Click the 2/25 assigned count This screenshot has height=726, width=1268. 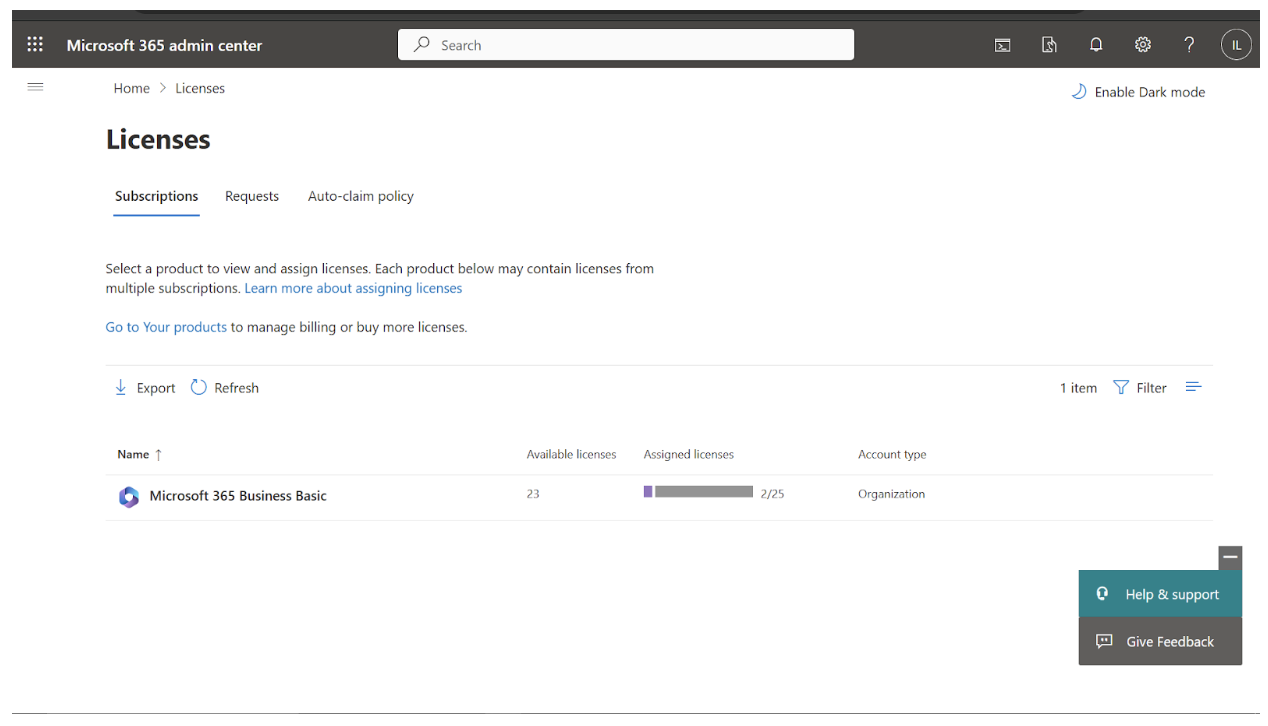pos(772,494)
